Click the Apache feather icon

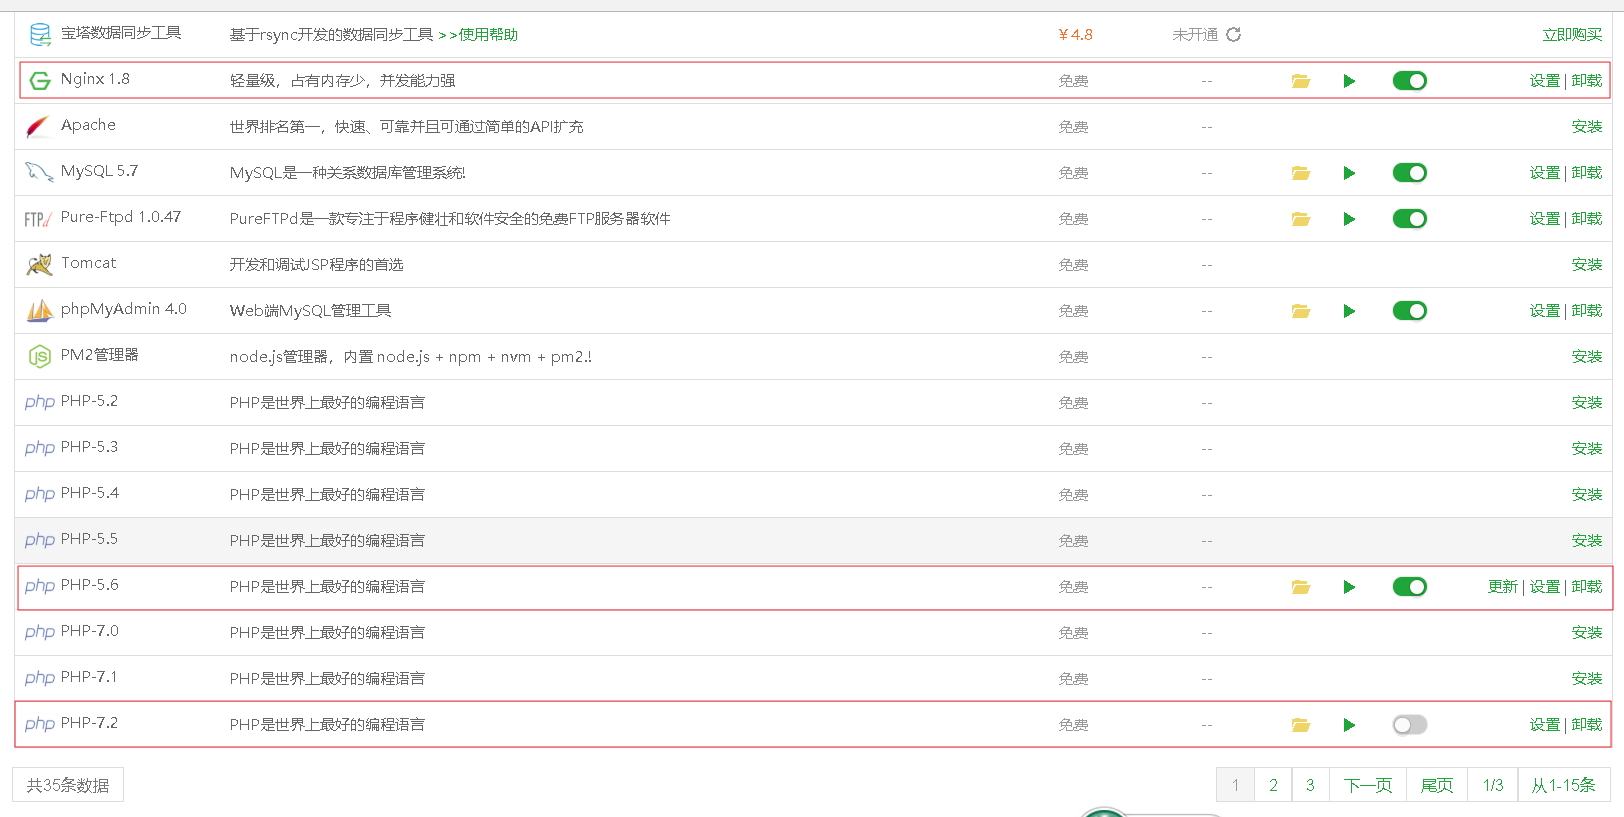point(38,127)
